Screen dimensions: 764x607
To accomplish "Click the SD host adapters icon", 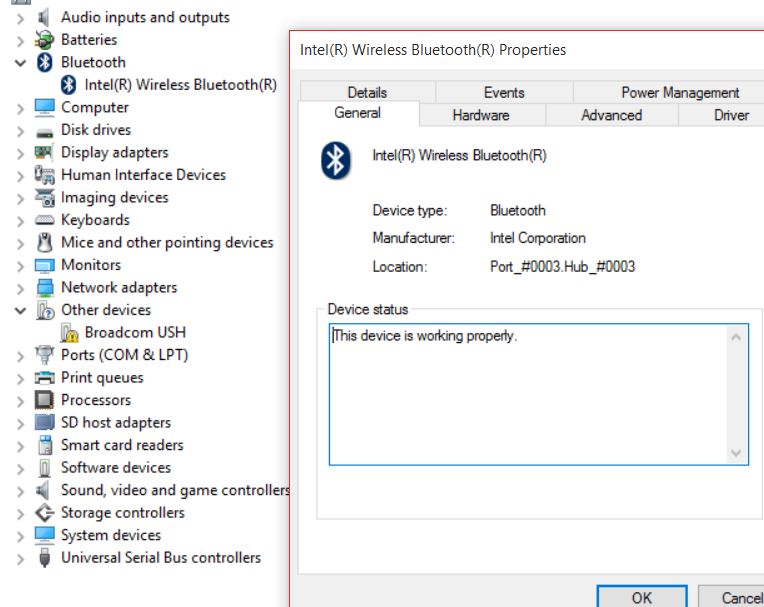I will click(x=44, y=422).
